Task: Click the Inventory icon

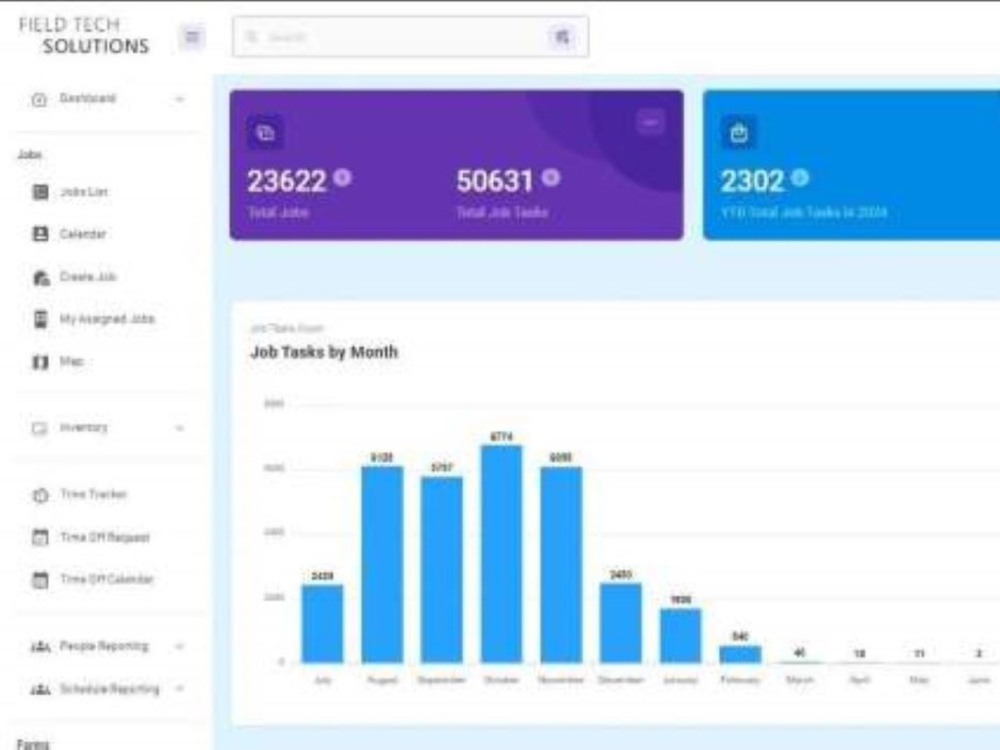Action: coord(40,428)
